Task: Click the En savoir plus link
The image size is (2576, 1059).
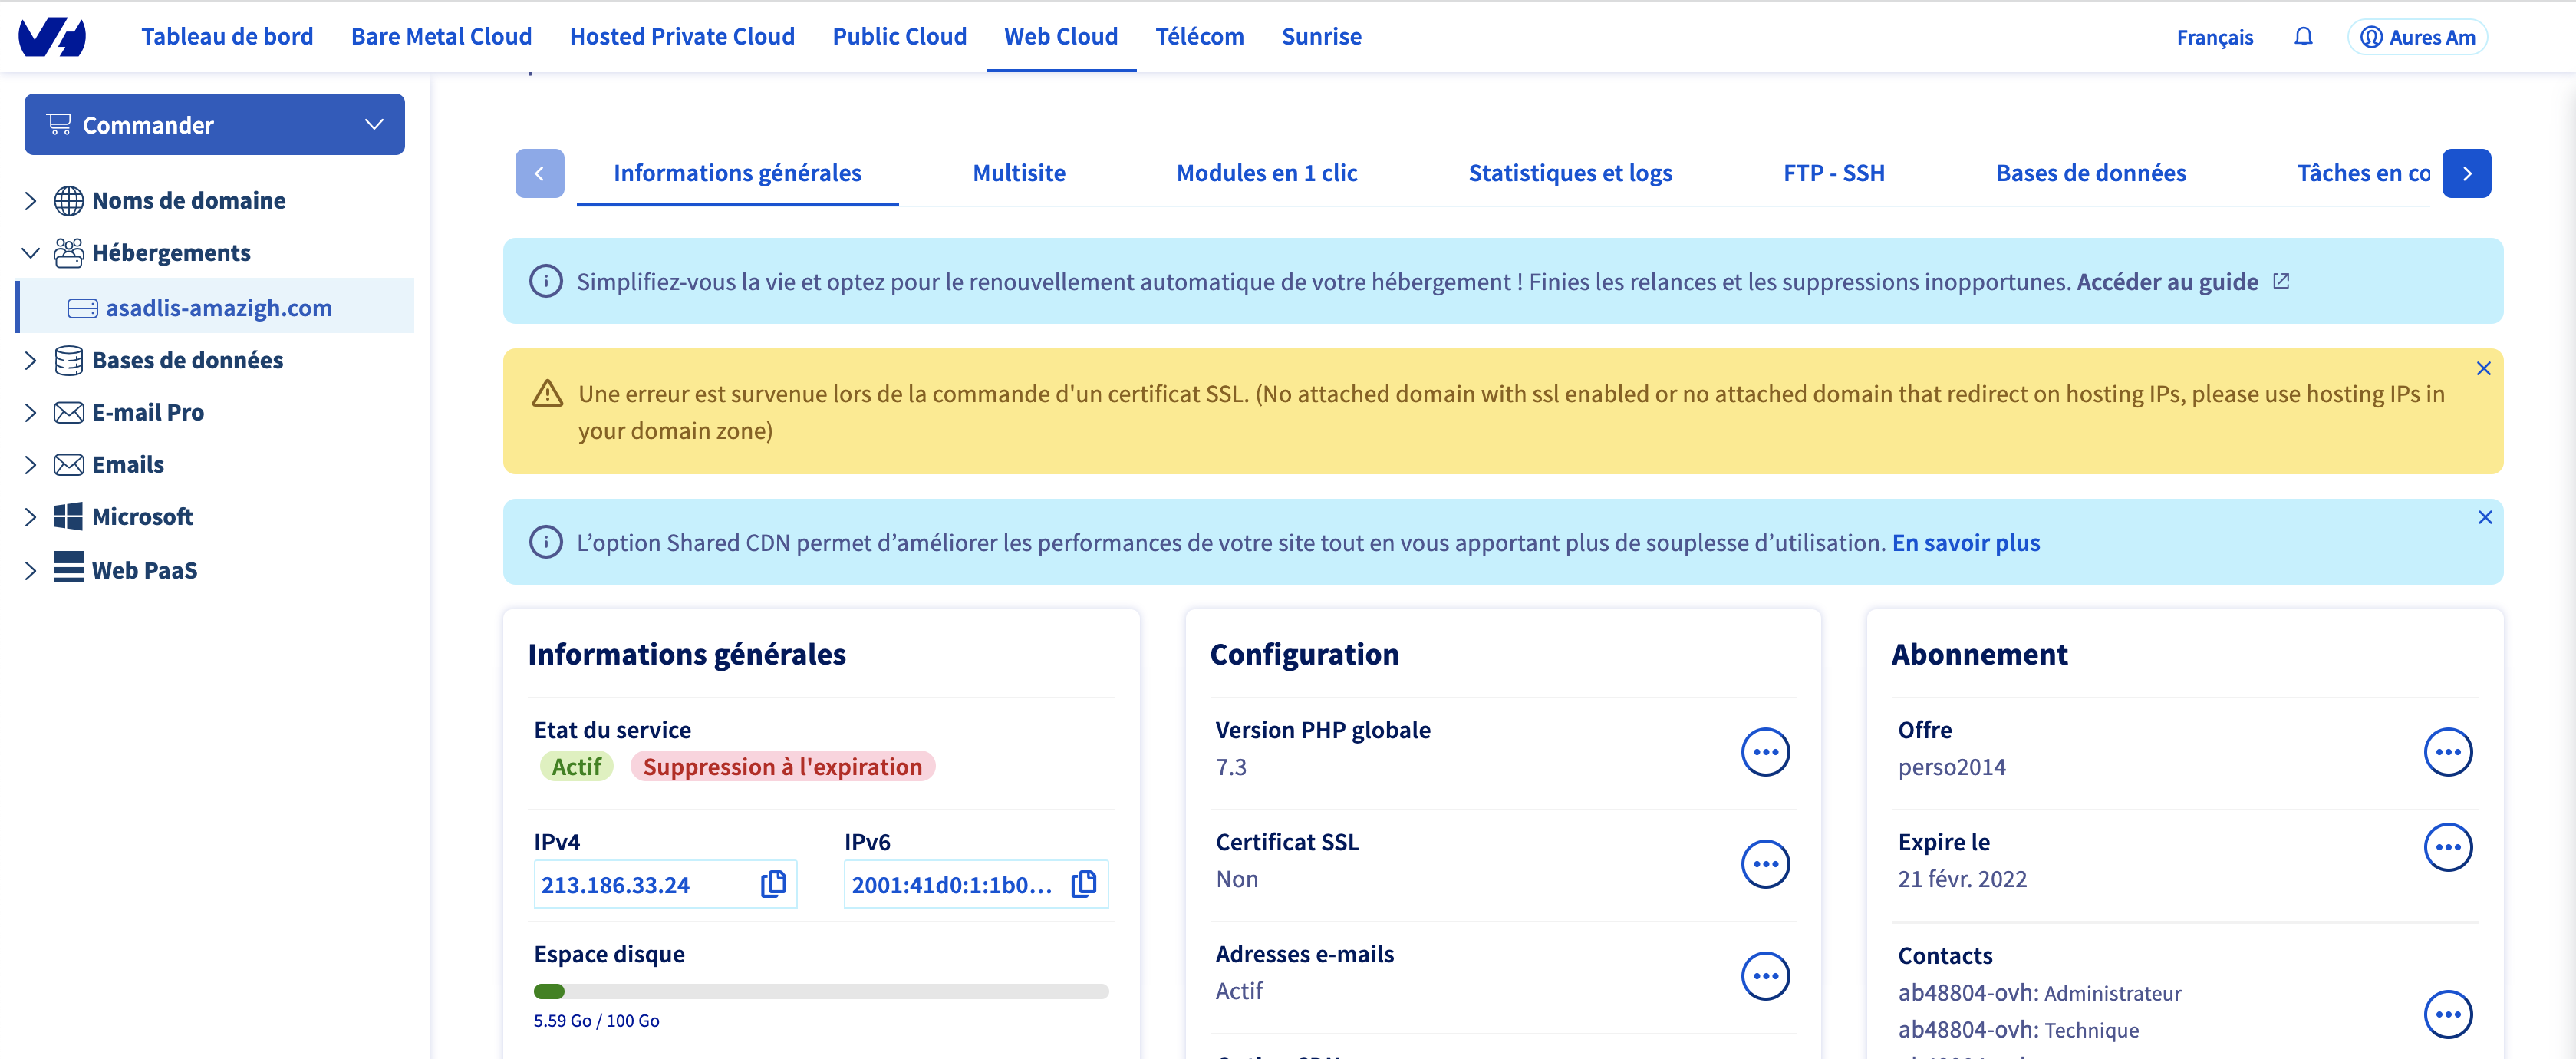Action: click(x=1965, y=543)
